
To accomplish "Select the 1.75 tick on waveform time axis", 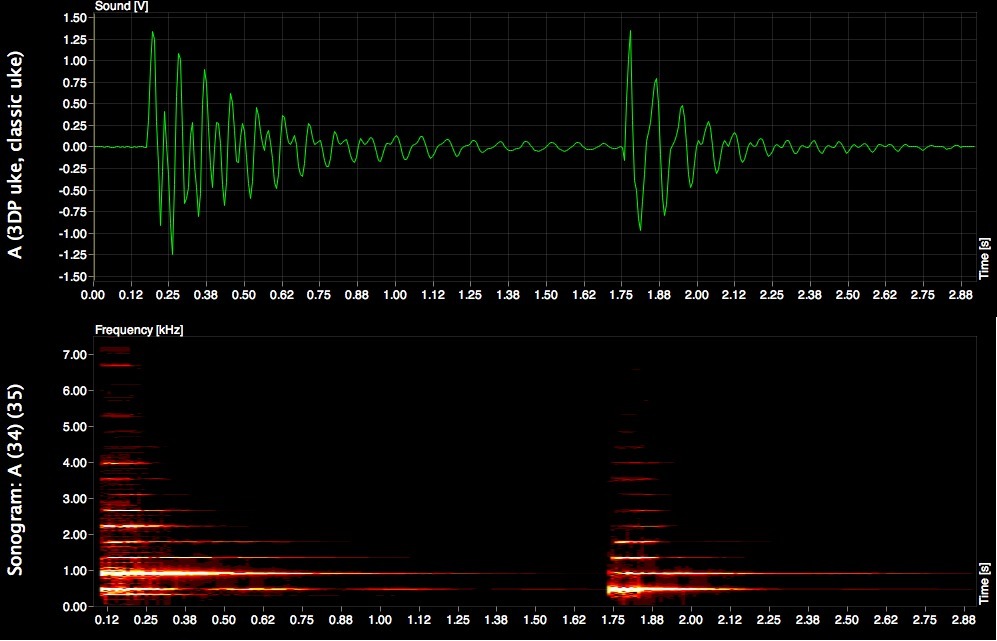I will pyautogui.click(x=622, y=297).
